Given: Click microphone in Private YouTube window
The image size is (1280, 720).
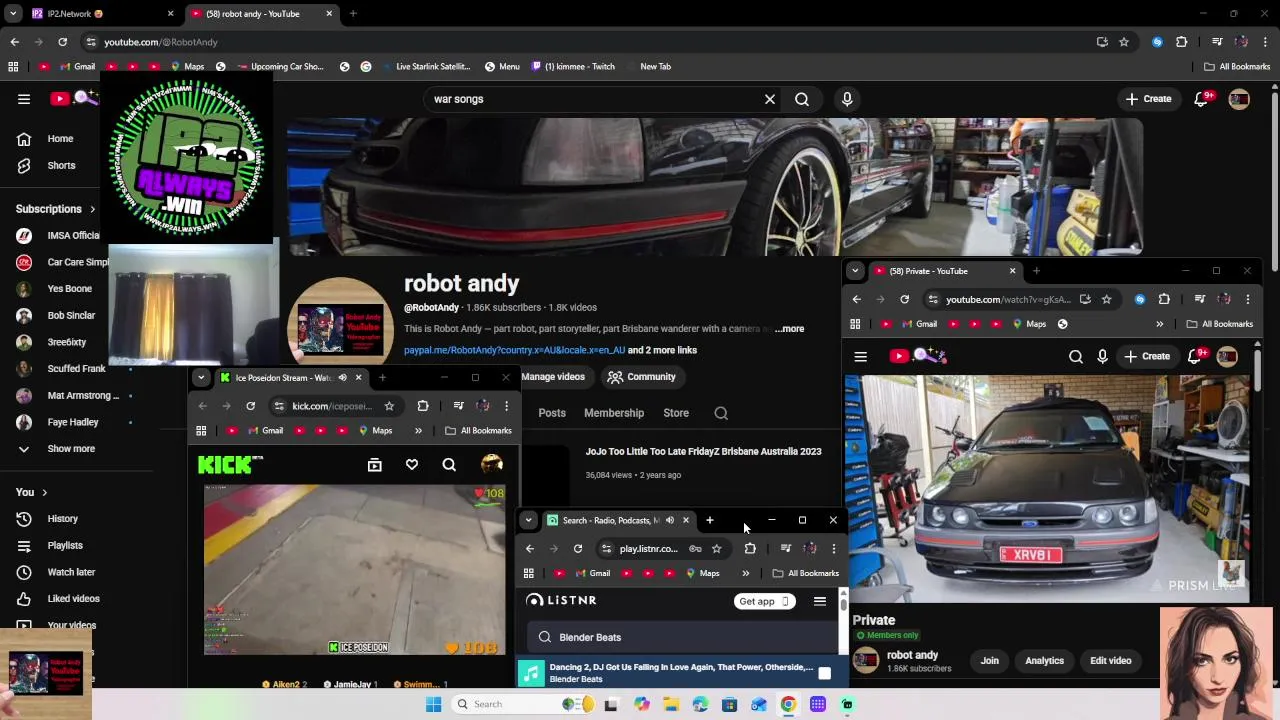Looking at the screenshot, I should pos(1102,356).
